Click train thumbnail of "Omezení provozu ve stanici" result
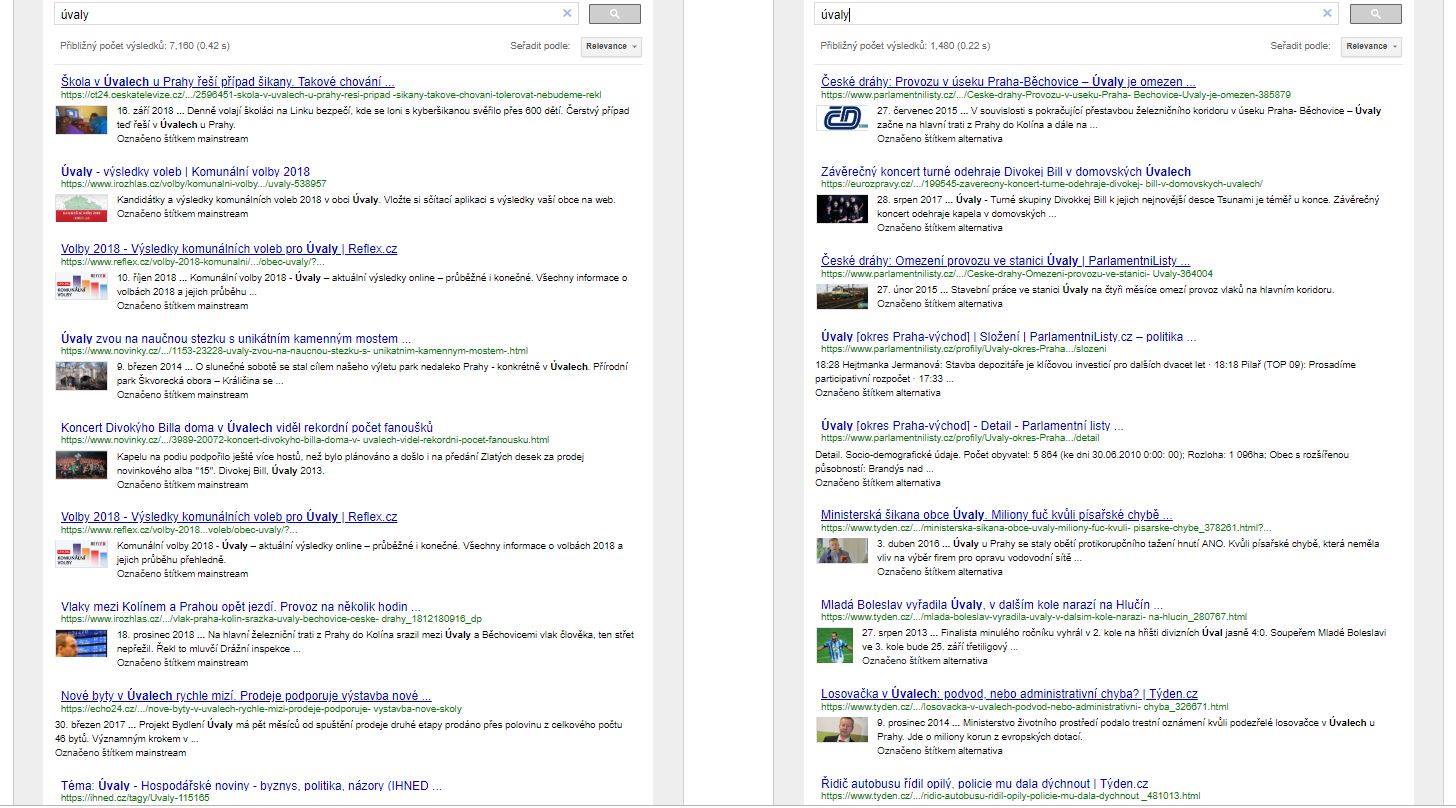This screenshot has width=1456, height=808. pyautogui.click(x=842, y=297)
